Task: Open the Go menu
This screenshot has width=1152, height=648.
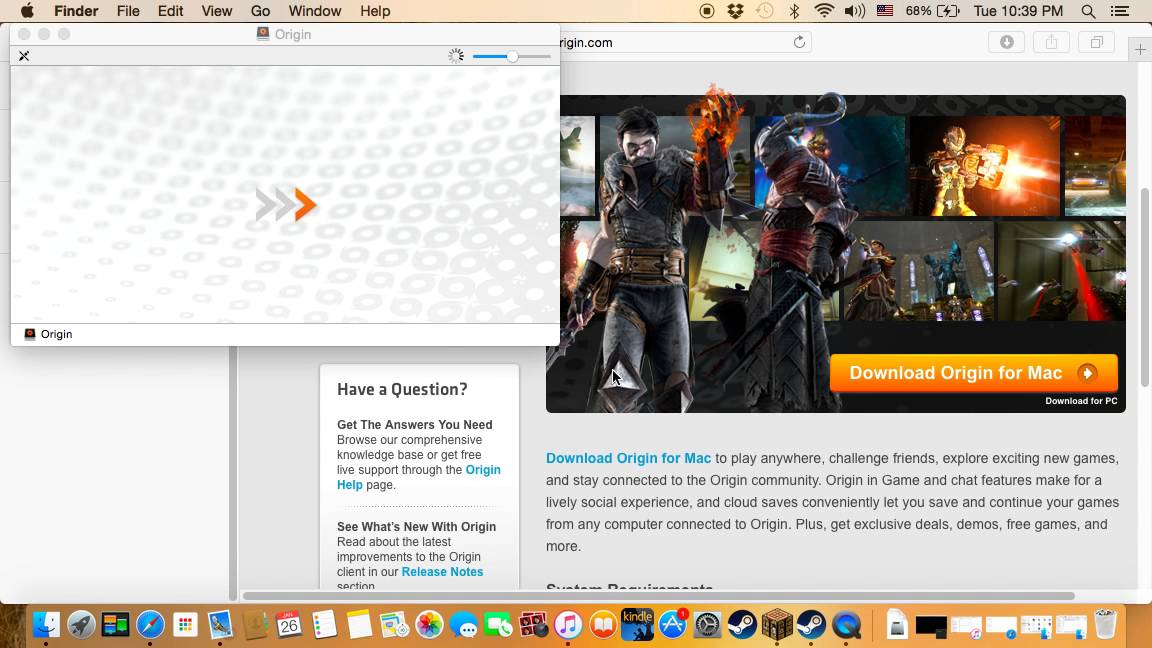Action: coord(260,11)
